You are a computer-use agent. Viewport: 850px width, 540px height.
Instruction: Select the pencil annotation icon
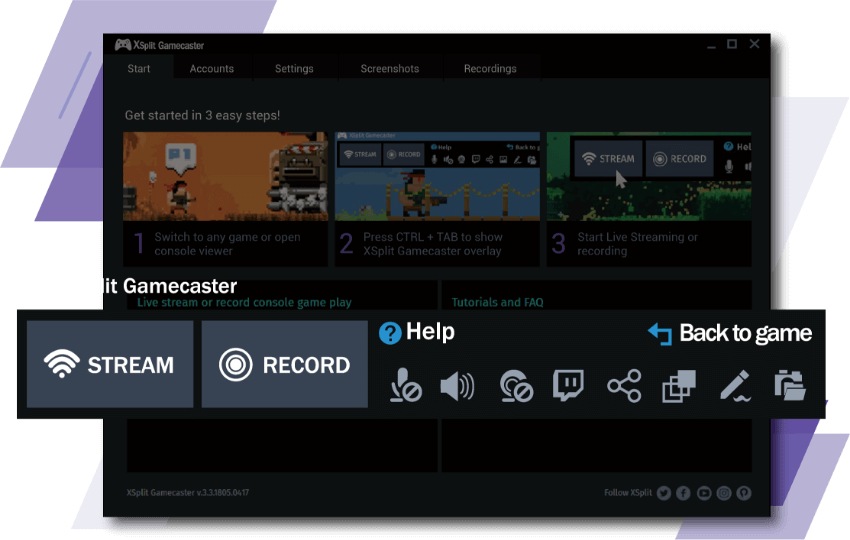pos(735,385)
